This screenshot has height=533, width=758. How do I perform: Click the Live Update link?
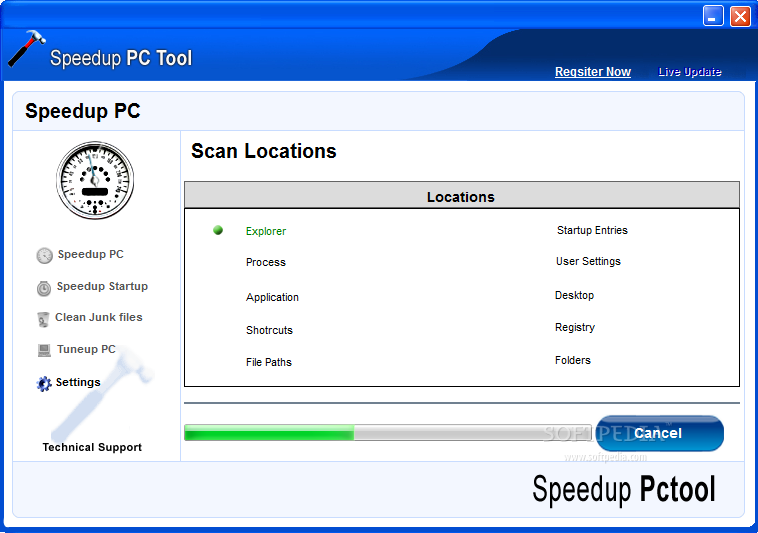click(x=690, y=72)
